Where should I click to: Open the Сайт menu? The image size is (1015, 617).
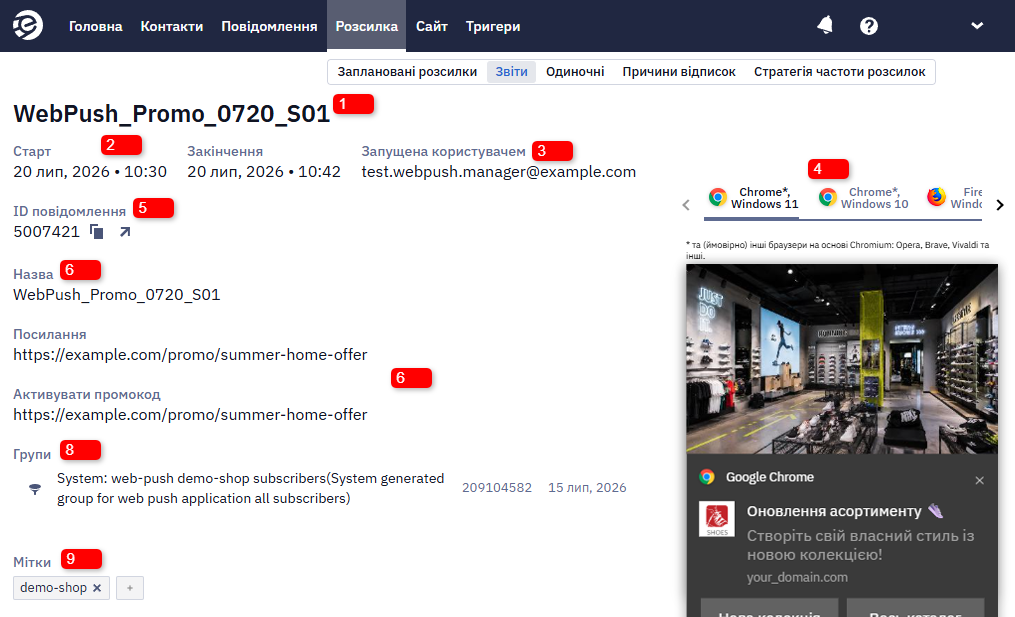click(x=432, y=27)
